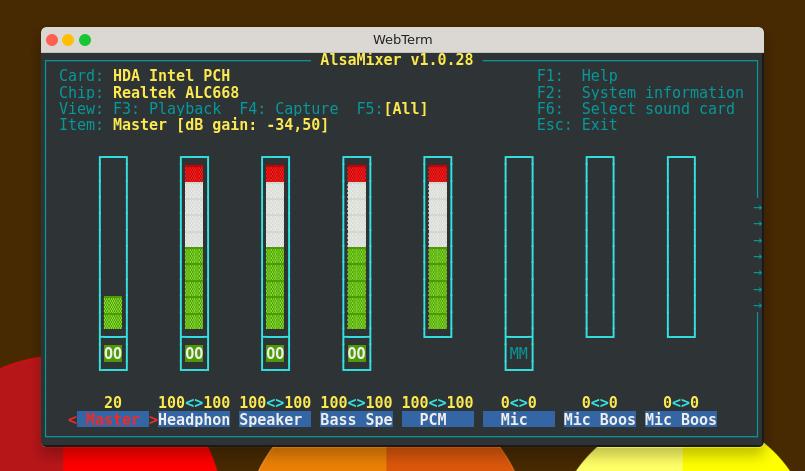Click the right arrow beside Master

[154, 420]
